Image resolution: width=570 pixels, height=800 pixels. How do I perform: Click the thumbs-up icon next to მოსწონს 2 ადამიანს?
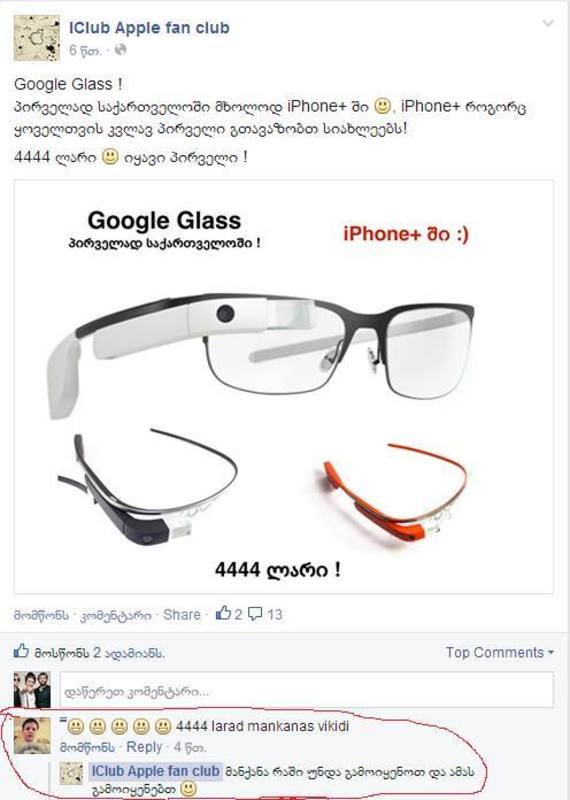[21, 651]
